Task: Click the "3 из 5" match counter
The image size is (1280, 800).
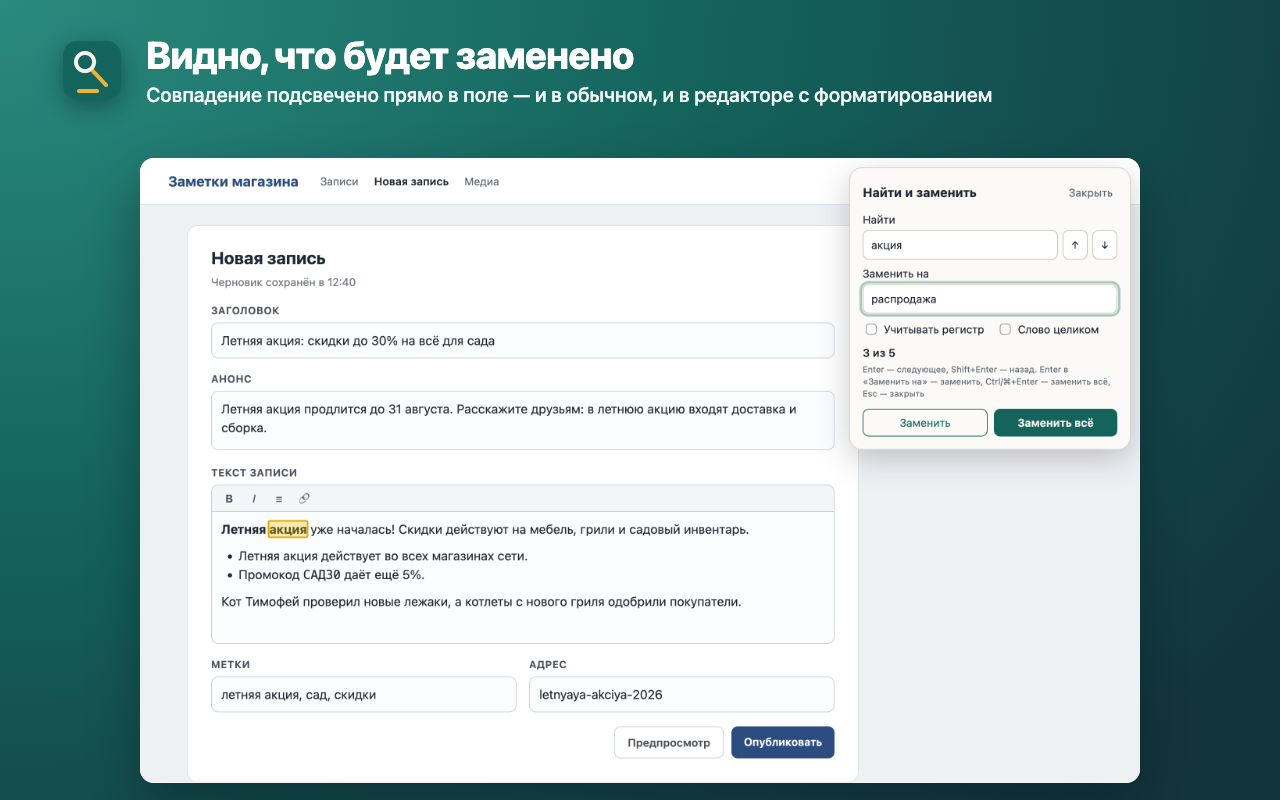Action: tap(879, 353)
